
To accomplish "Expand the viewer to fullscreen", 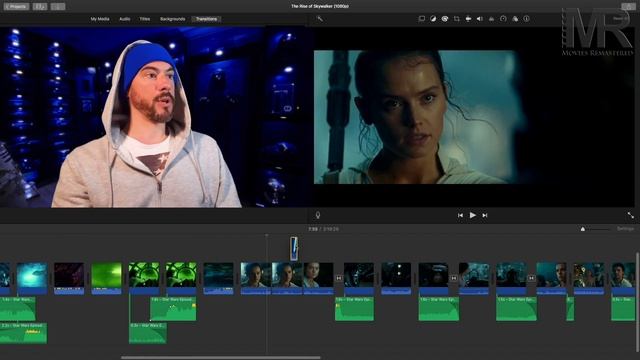I will coord(631,215).
